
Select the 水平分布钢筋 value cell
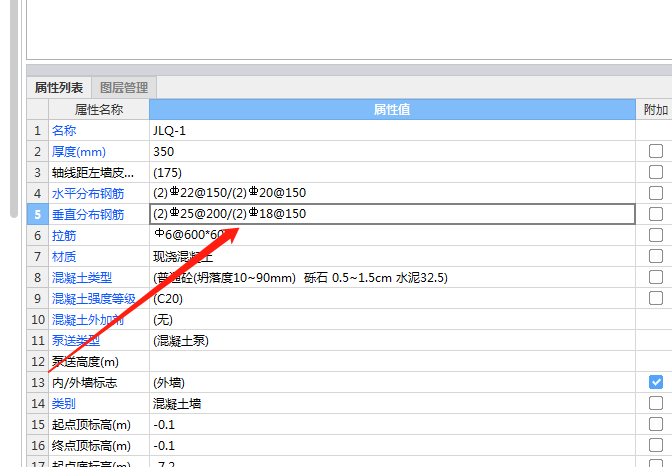tap(392, 193)
